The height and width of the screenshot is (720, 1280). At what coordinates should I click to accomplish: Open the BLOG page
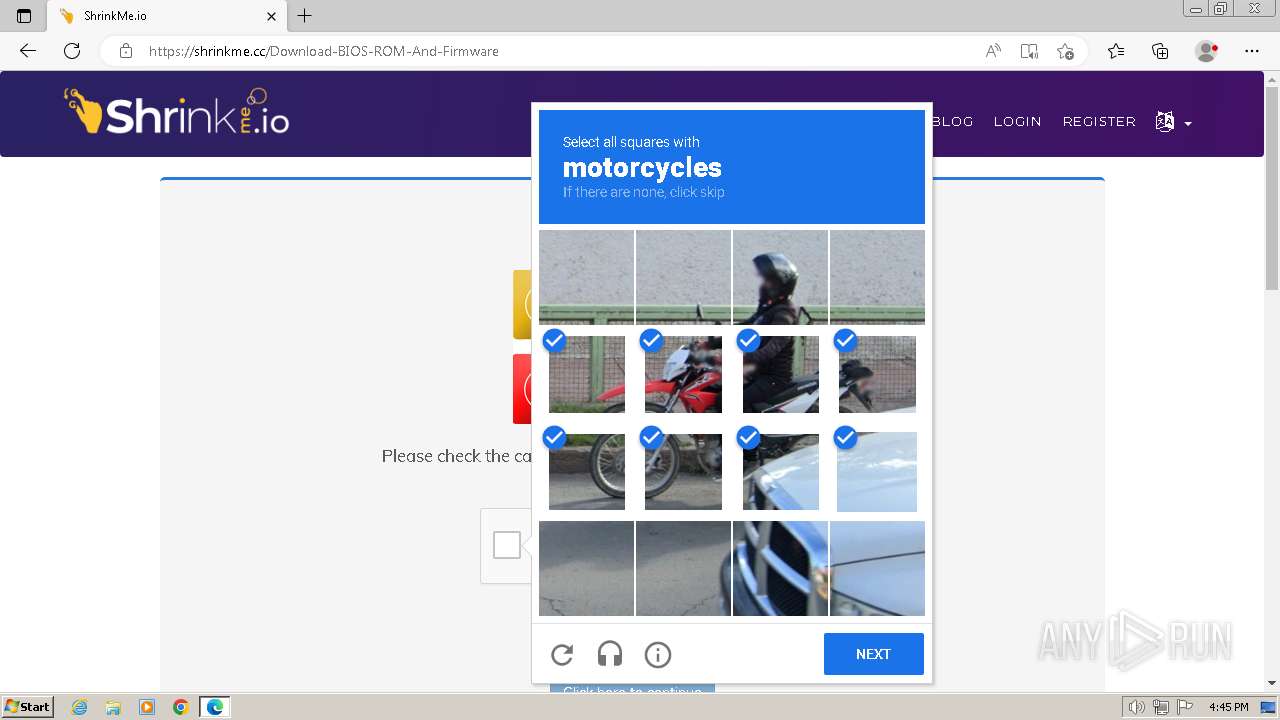[952, 121]
